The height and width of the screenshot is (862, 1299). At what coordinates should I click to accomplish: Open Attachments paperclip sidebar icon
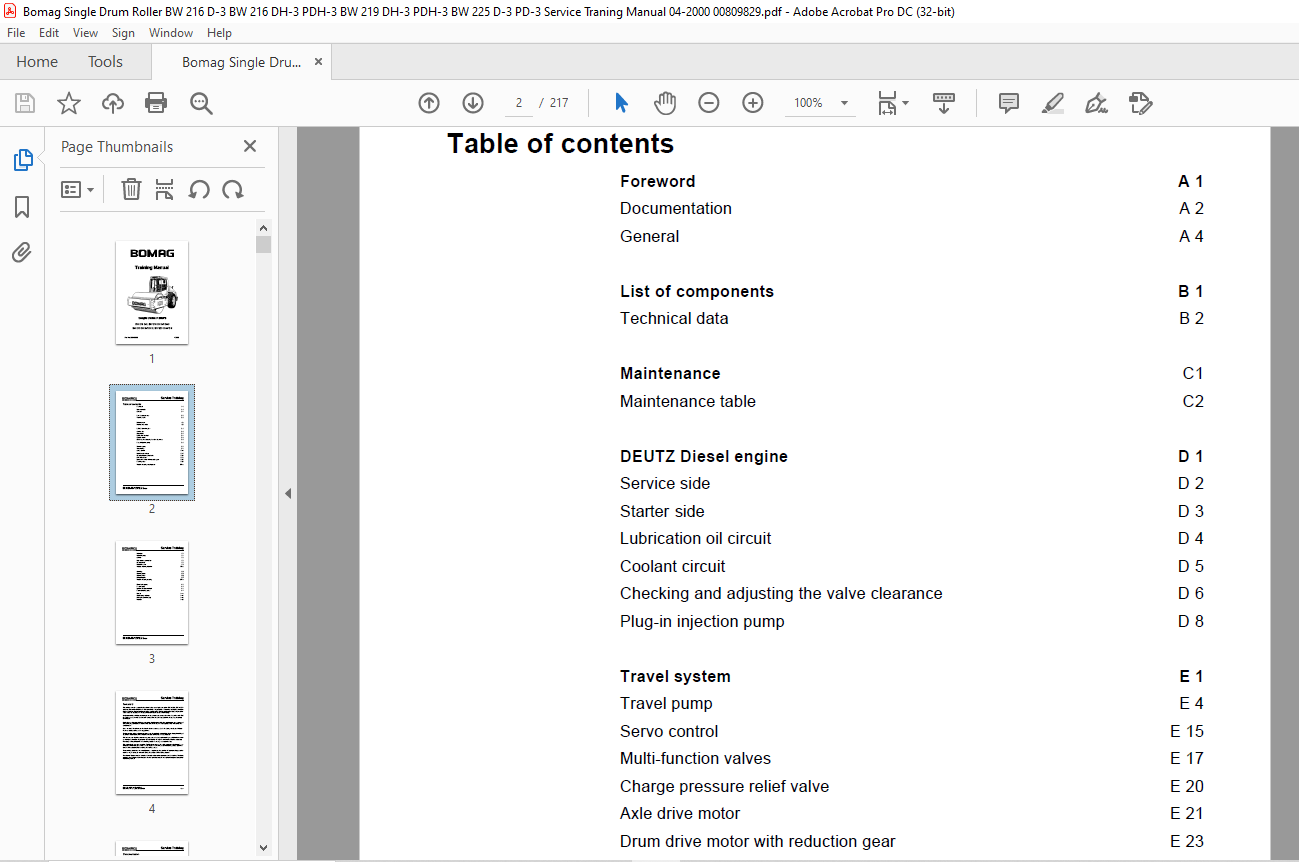click(x=22, y=252)
